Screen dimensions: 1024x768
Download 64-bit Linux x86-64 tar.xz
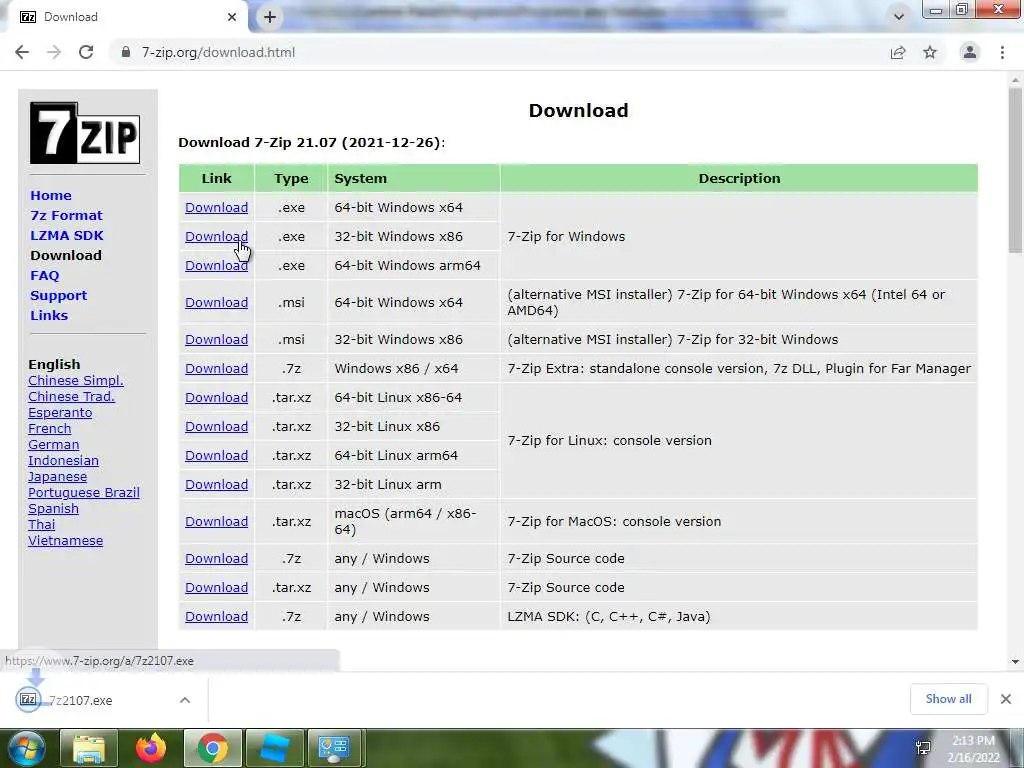216,398
